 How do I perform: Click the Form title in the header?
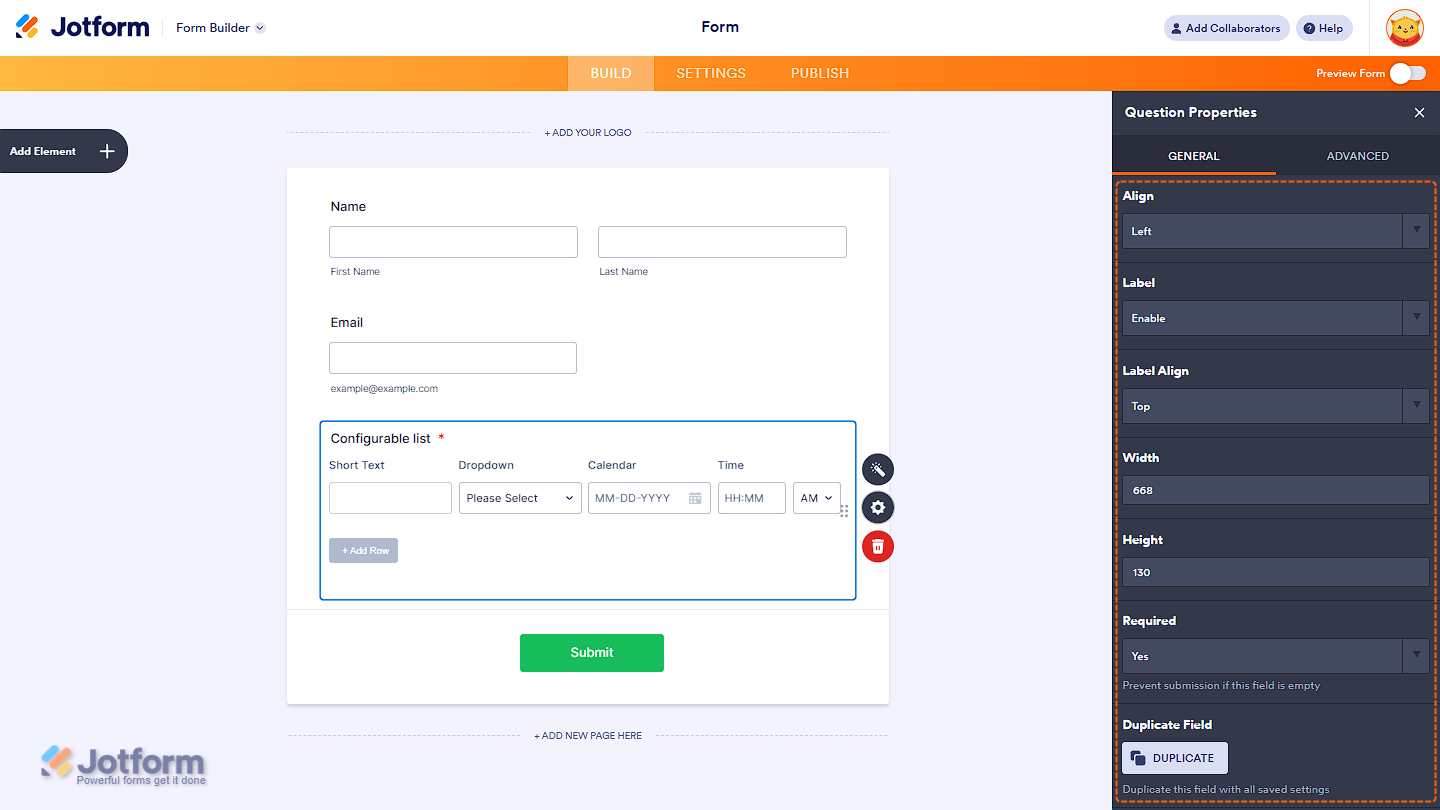(720, 27)
